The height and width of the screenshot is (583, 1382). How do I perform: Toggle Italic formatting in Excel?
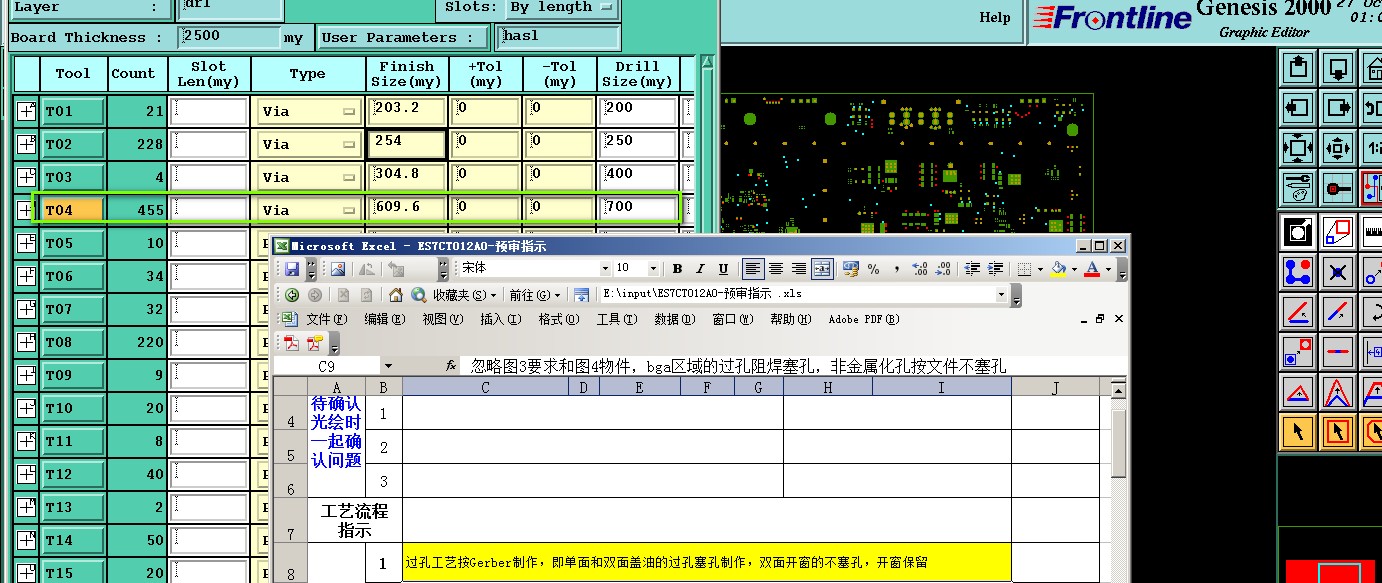point(700,269)
